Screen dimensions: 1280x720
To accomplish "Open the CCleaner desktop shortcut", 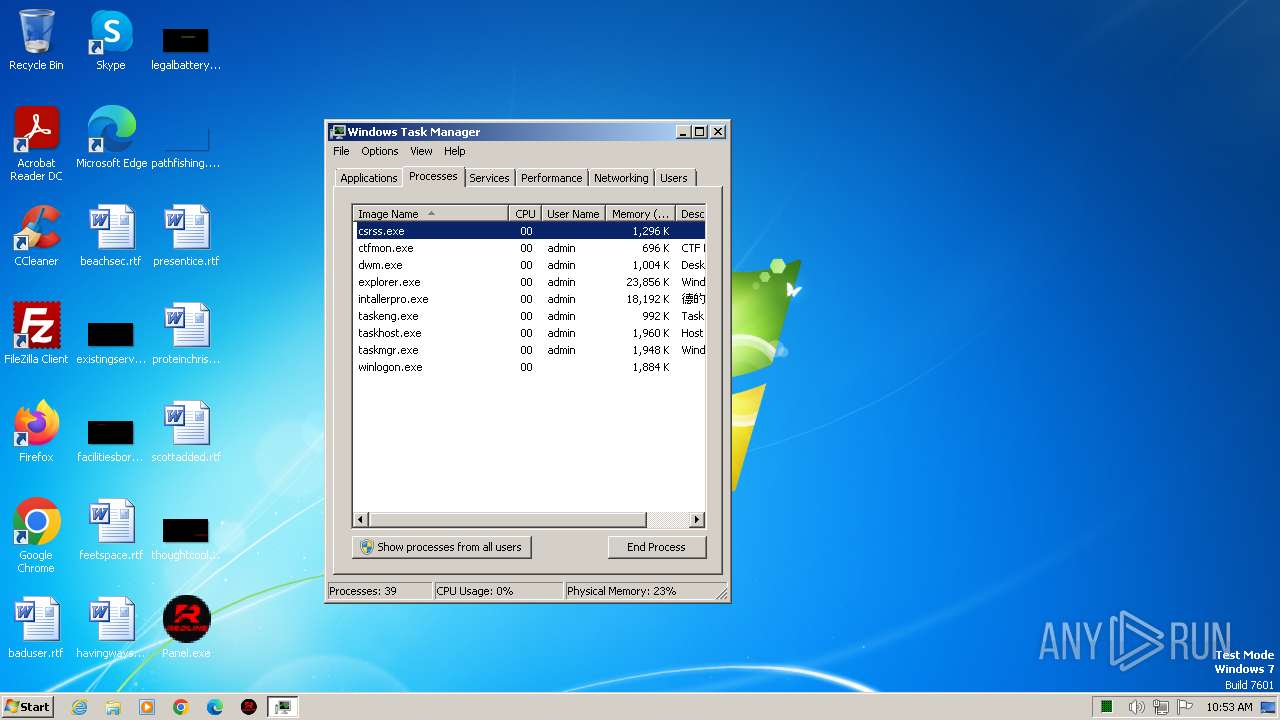I will point(36,235).
